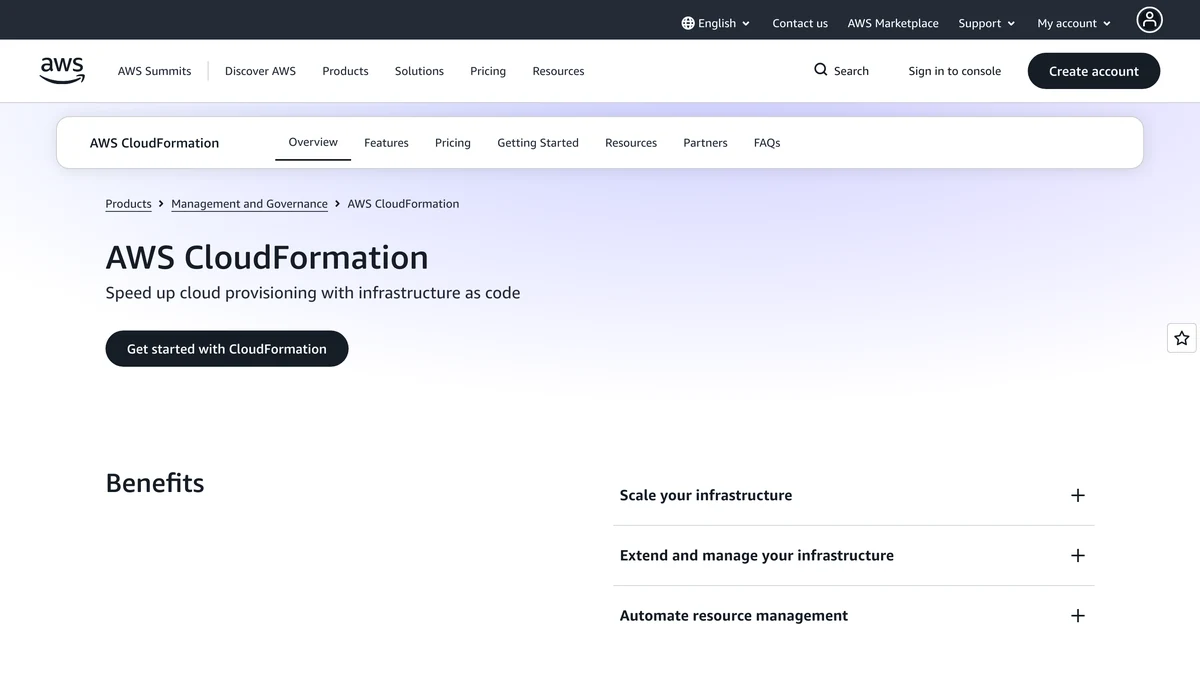Open the Resources menu in main navigation
Image resolution: width=1200 pixels, height=675 pixels.
pyautogui.click(x=558, y=71)
